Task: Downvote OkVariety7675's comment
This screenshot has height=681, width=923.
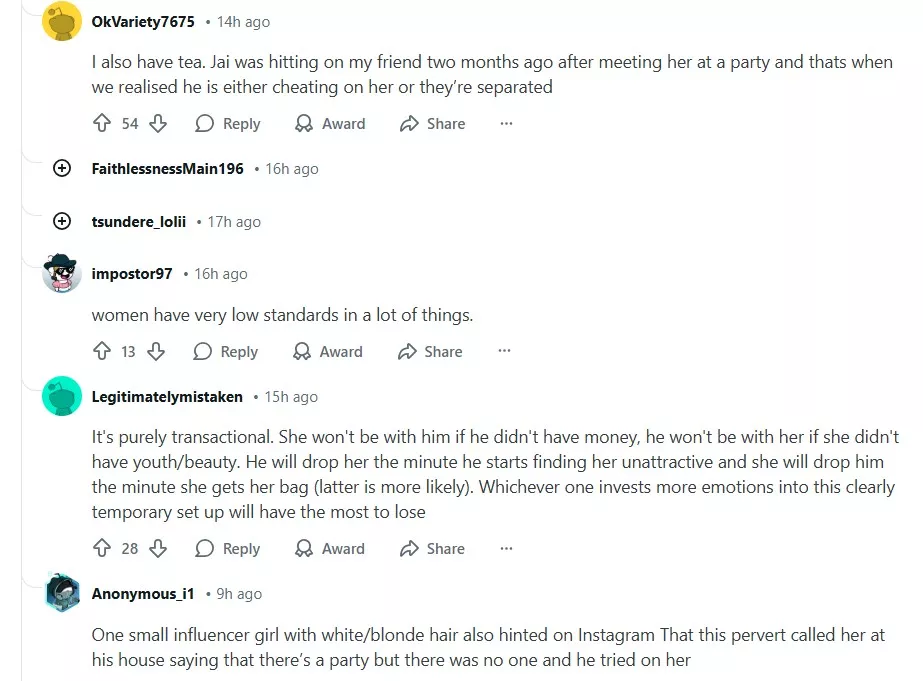Action: (158, 124)
